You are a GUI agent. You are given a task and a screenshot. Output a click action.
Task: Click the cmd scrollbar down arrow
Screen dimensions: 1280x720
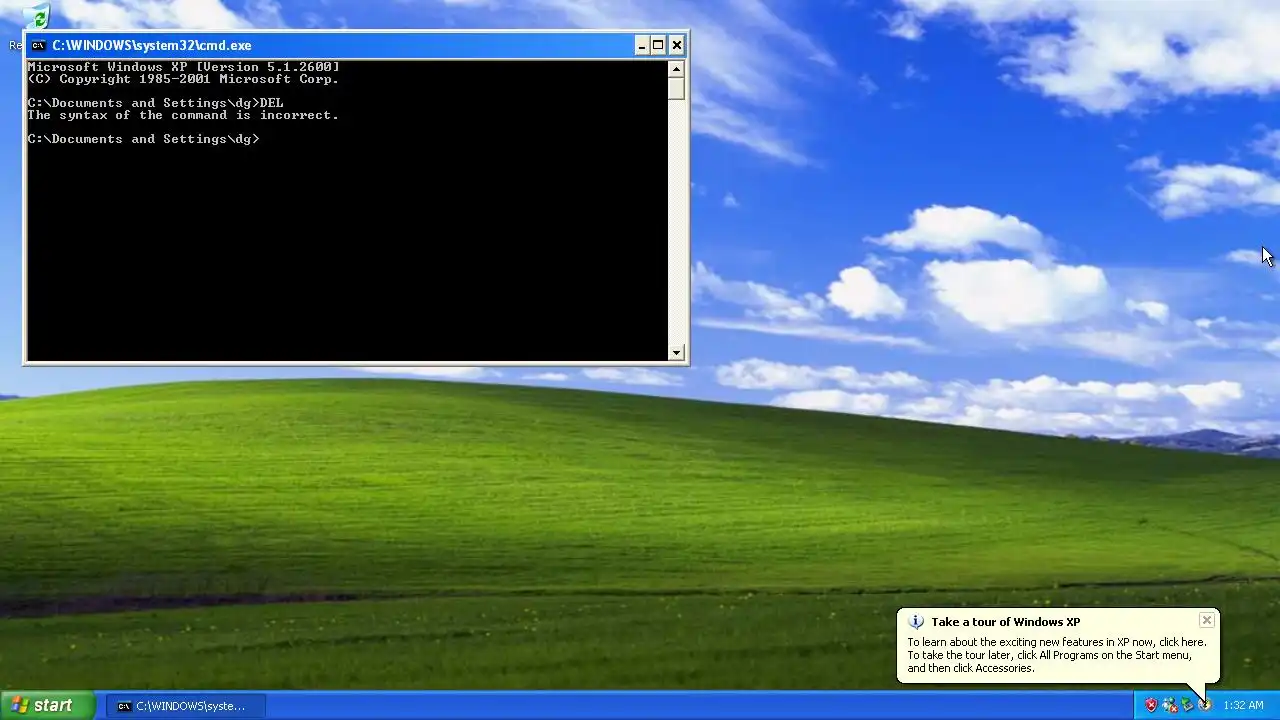[x=677, y=352]
